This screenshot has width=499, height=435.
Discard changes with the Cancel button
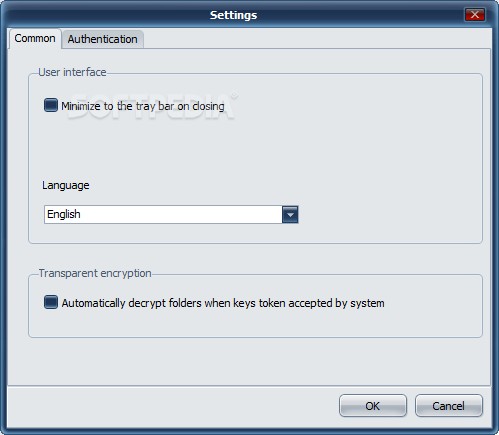coord(449,406)
